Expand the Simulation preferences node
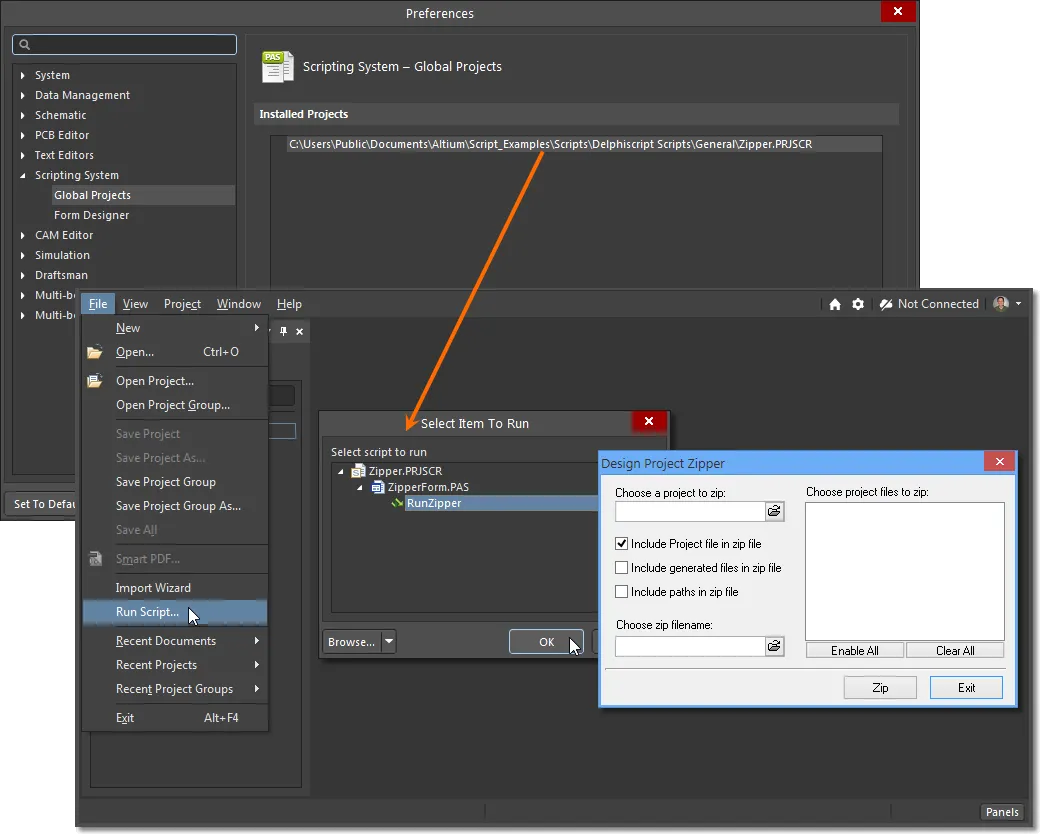The width and height of the screenshot is (1040, 834). click(x=23, y=255)
